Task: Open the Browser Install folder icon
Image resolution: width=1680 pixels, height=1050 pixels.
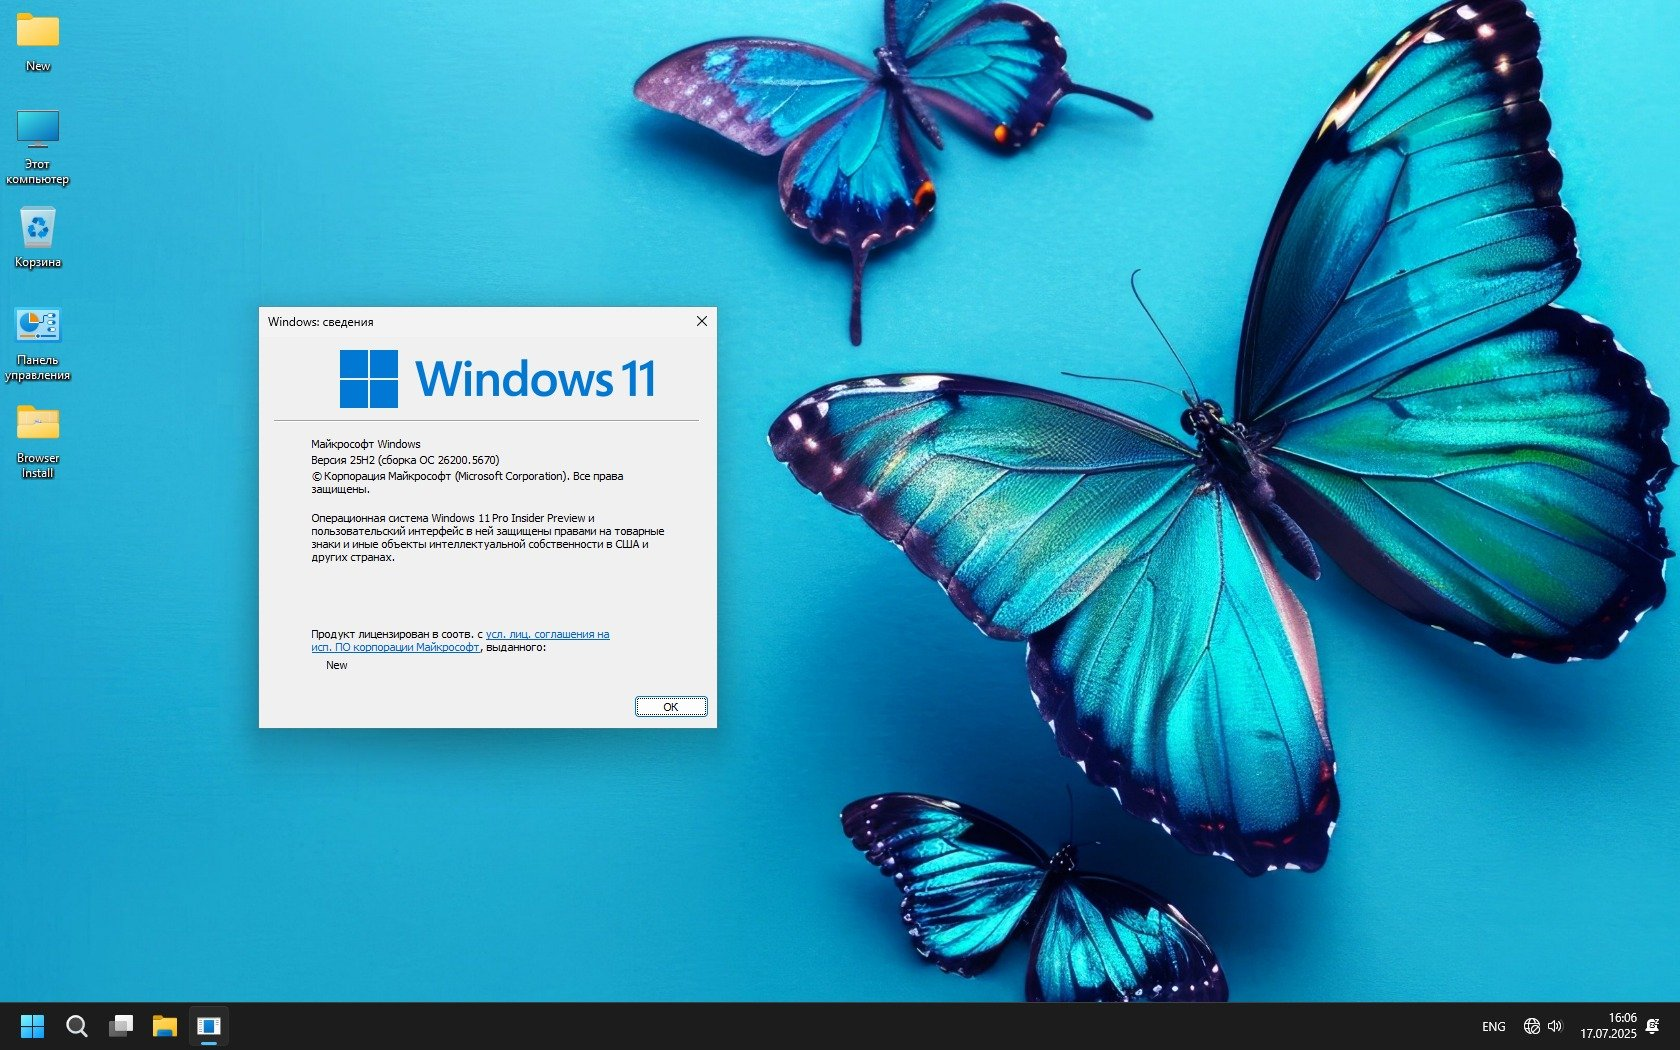Action: coord(38,441)
